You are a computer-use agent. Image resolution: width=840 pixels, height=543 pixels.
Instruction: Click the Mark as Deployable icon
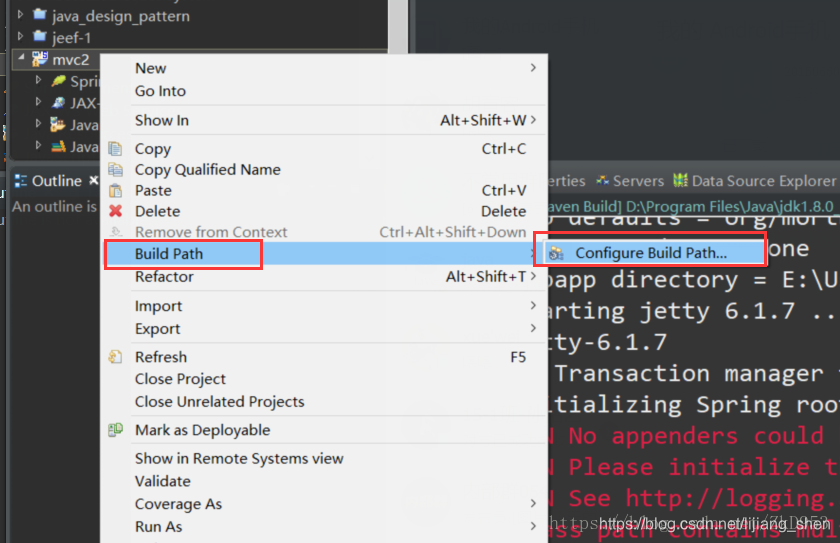[x=115, y=429]
